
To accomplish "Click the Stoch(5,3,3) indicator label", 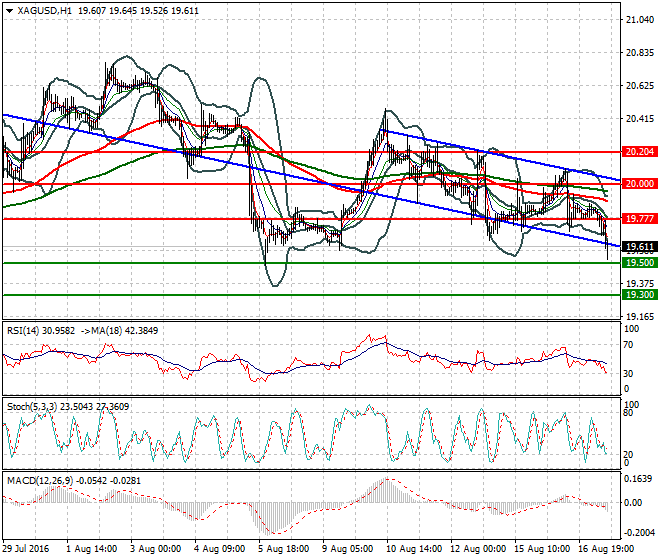I will coord(32,407).
